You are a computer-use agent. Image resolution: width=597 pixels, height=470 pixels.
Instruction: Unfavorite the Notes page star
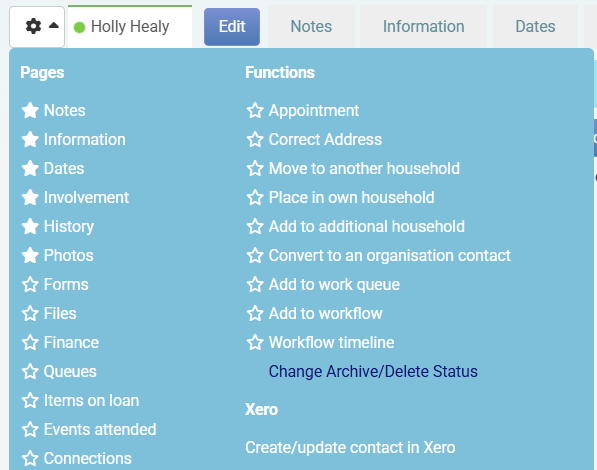pyautogui.click(x=30, y=110)
